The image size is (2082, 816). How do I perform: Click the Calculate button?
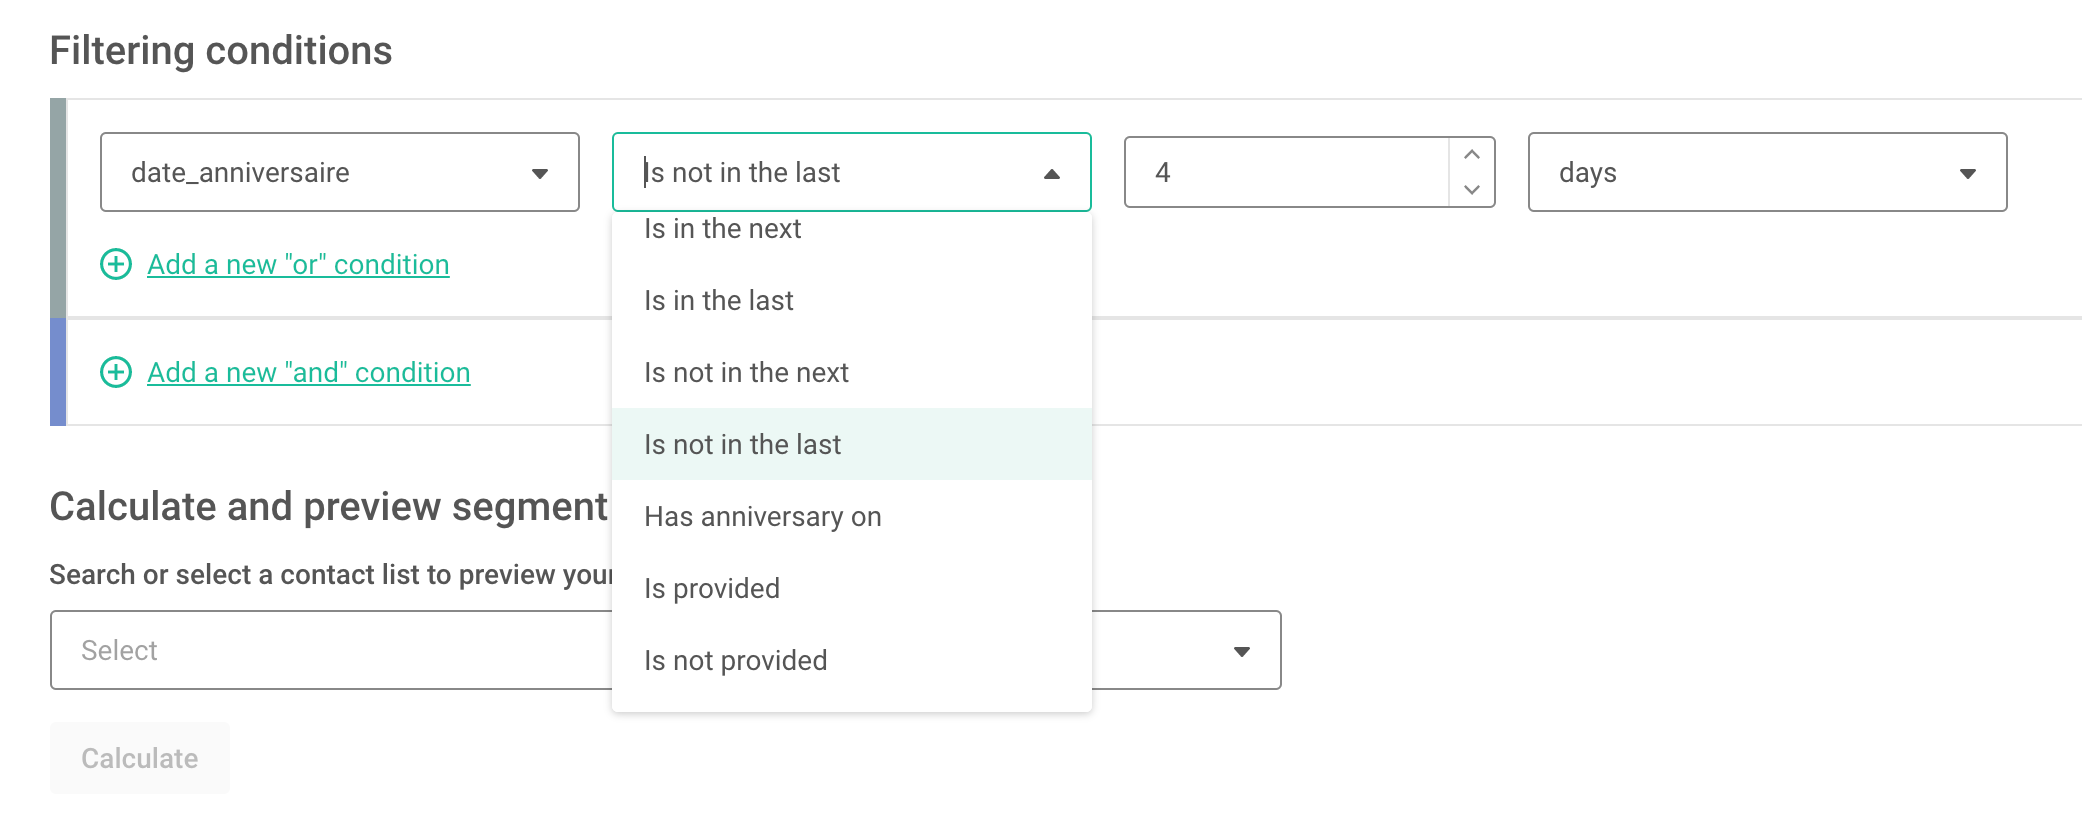140,758
